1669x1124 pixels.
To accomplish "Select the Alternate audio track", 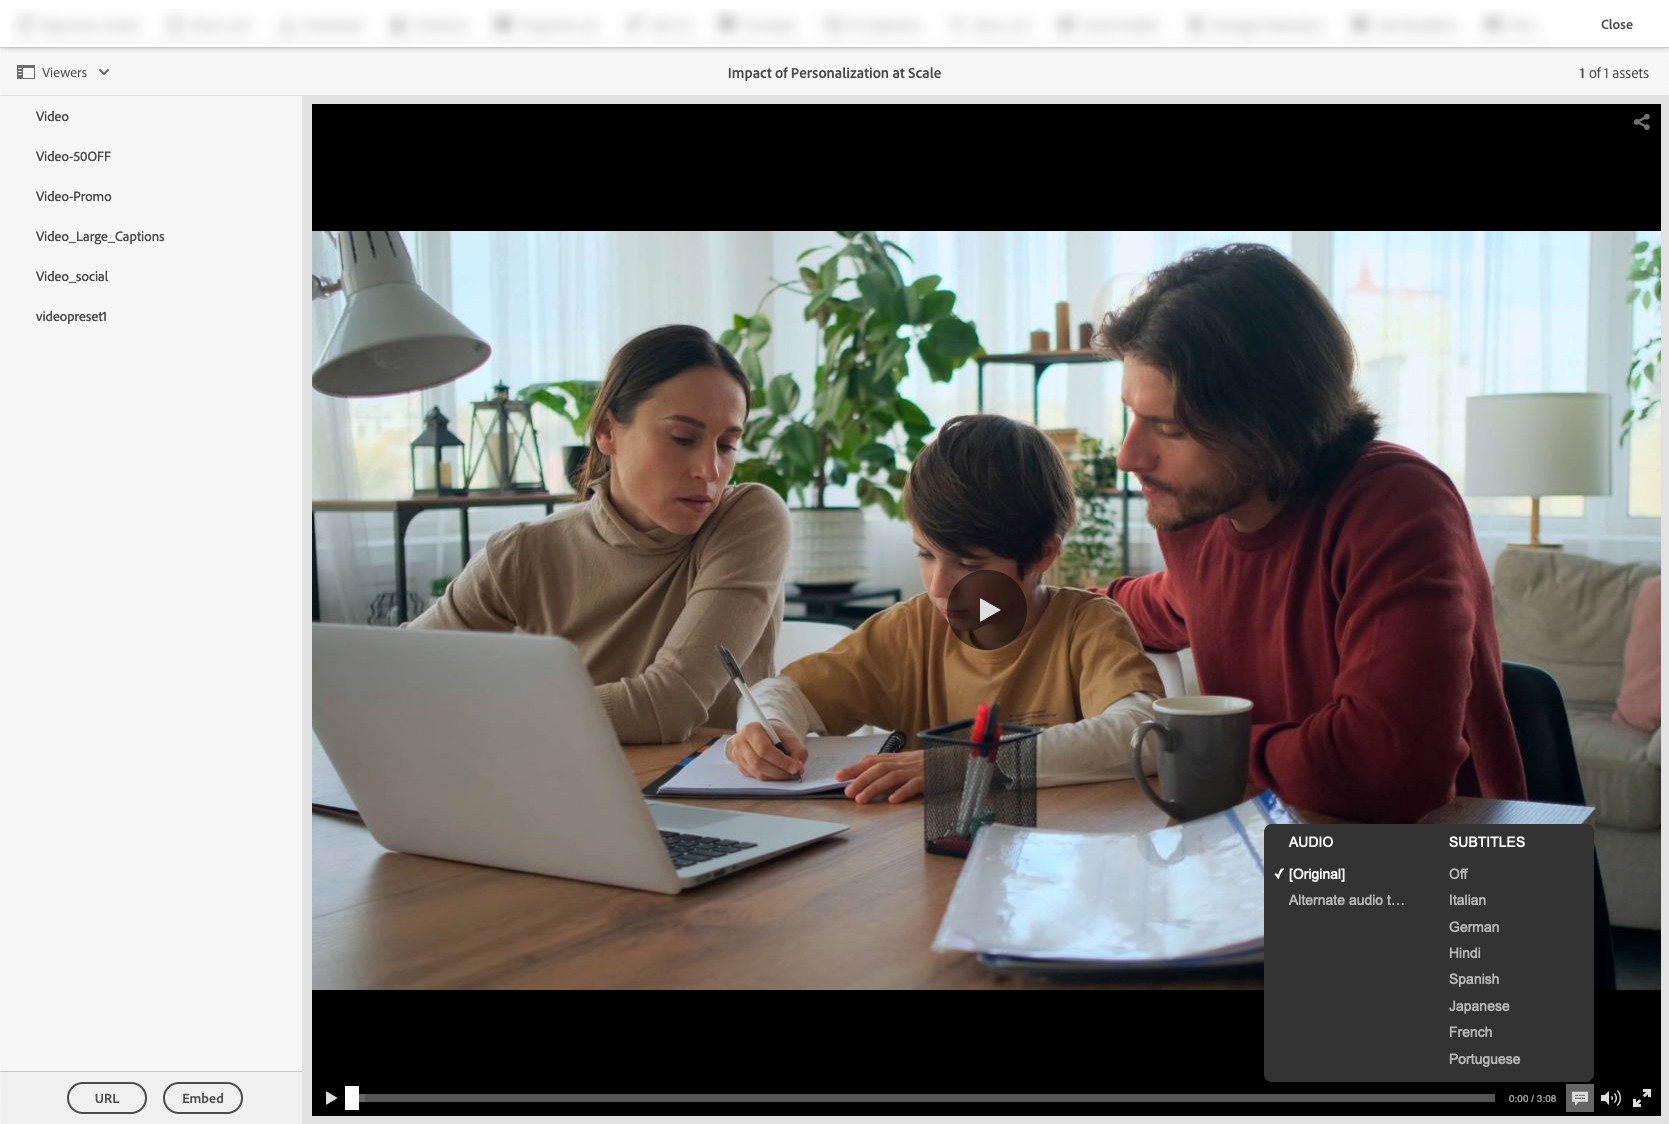I will tap(1346, 900).
